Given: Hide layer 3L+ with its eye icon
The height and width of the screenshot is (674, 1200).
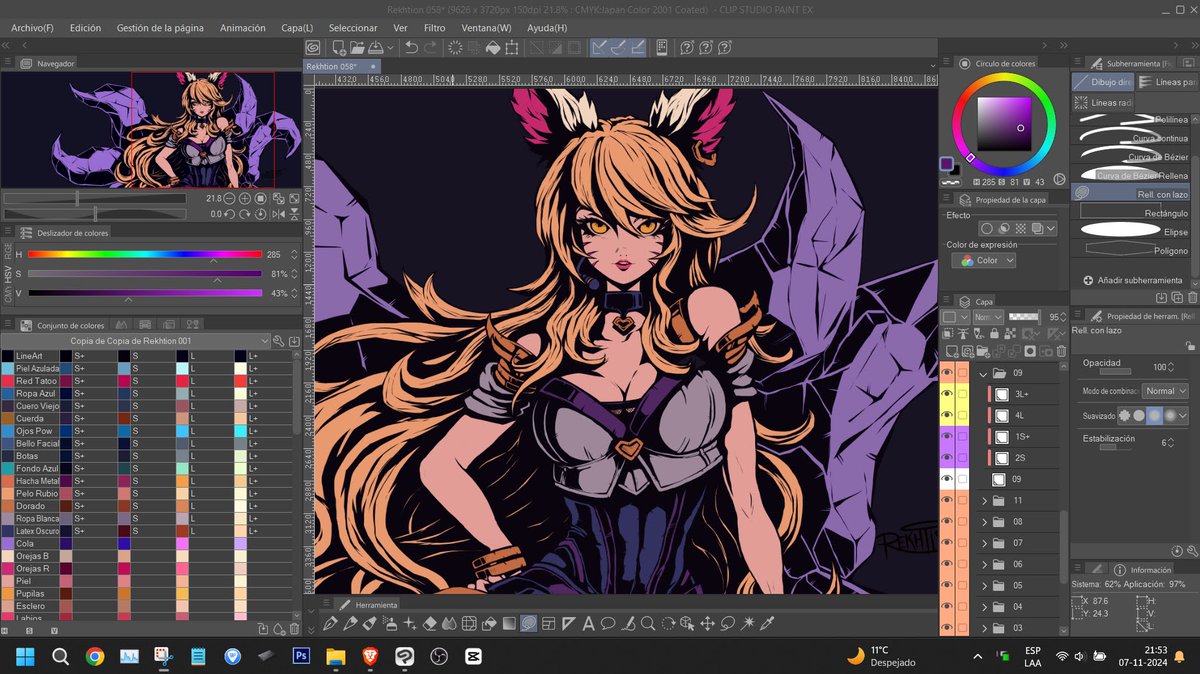Looking at the screenshot, I should coord(947,394).
